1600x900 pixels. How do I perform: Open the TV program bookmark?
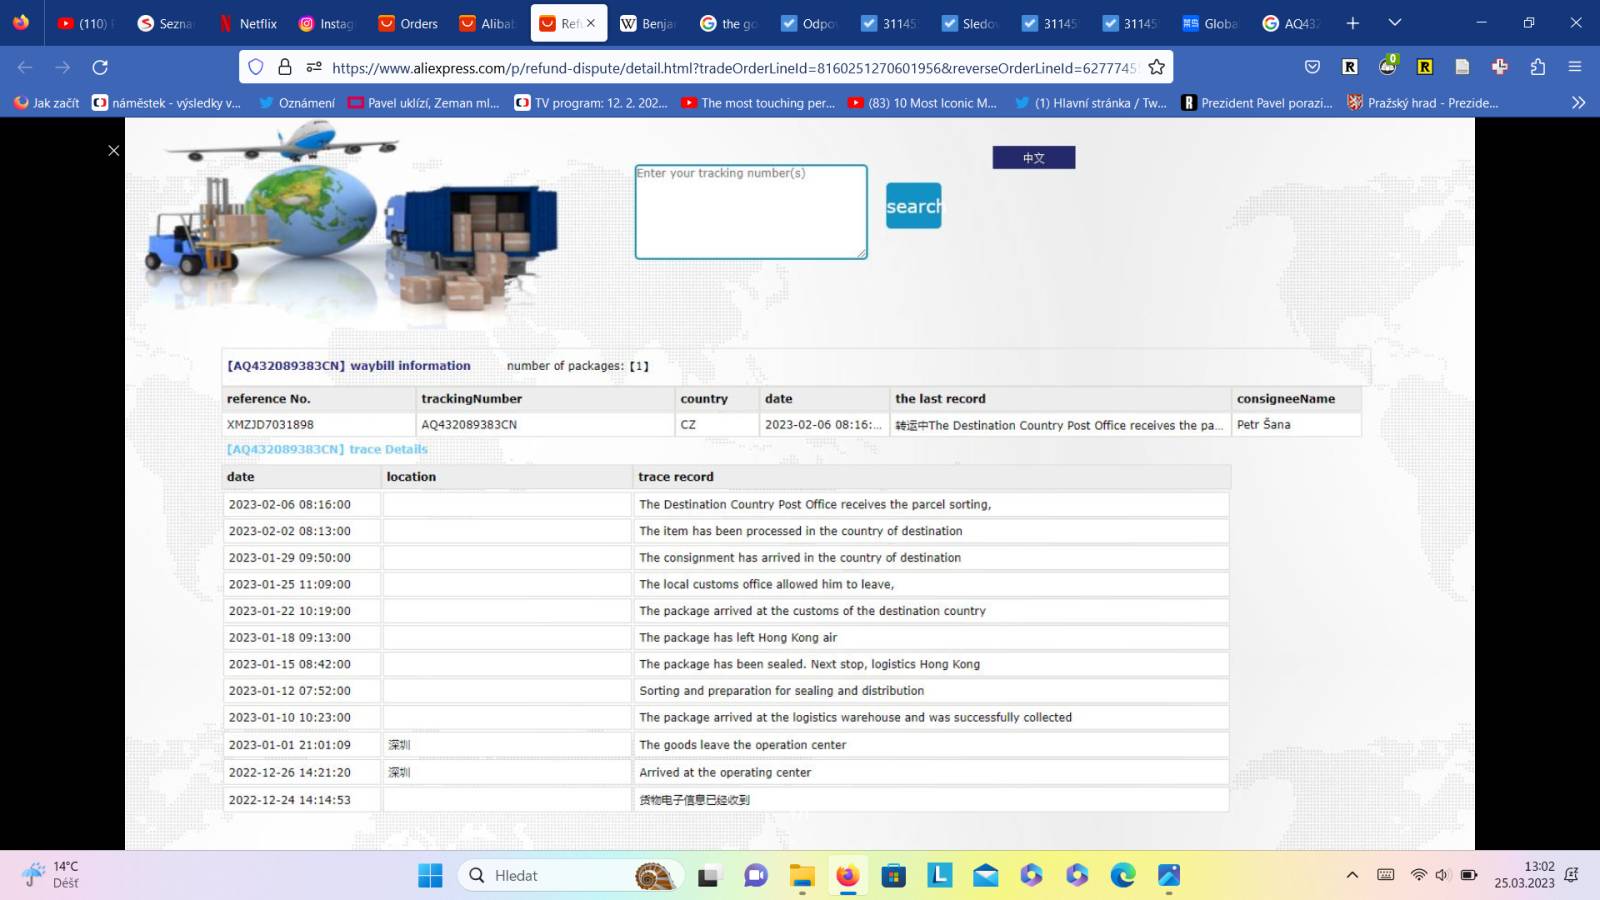tap(591, 102)
